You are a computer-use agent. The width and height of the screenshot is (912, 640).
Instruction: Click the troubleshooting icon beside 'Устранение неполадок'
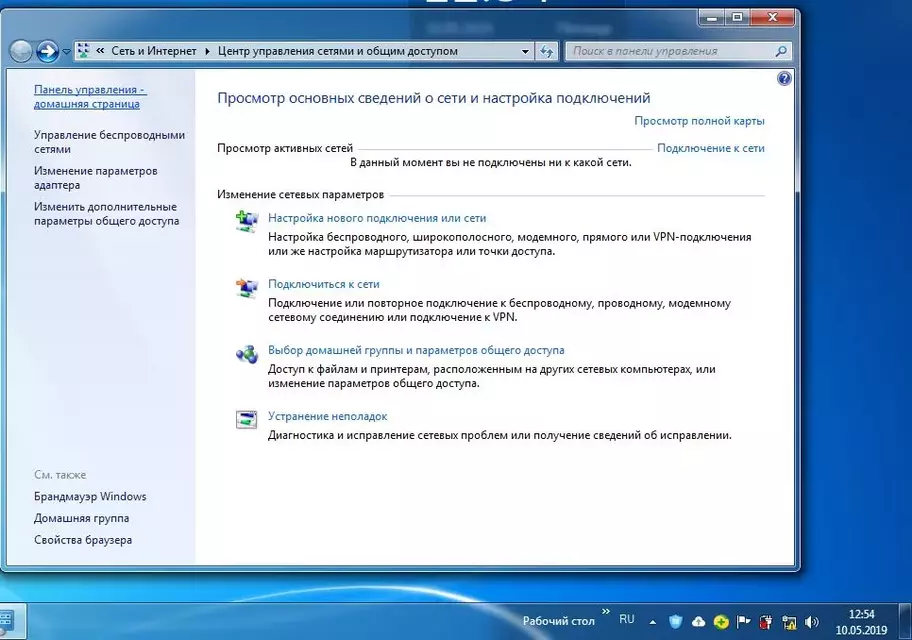tap(247, 419)
